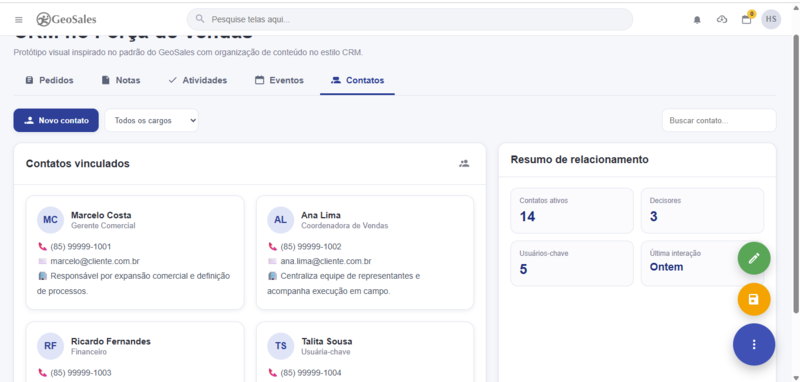Click the group icon in Contatos vinculados
This screenshot has width=800, height=382.
pos(464,164)
